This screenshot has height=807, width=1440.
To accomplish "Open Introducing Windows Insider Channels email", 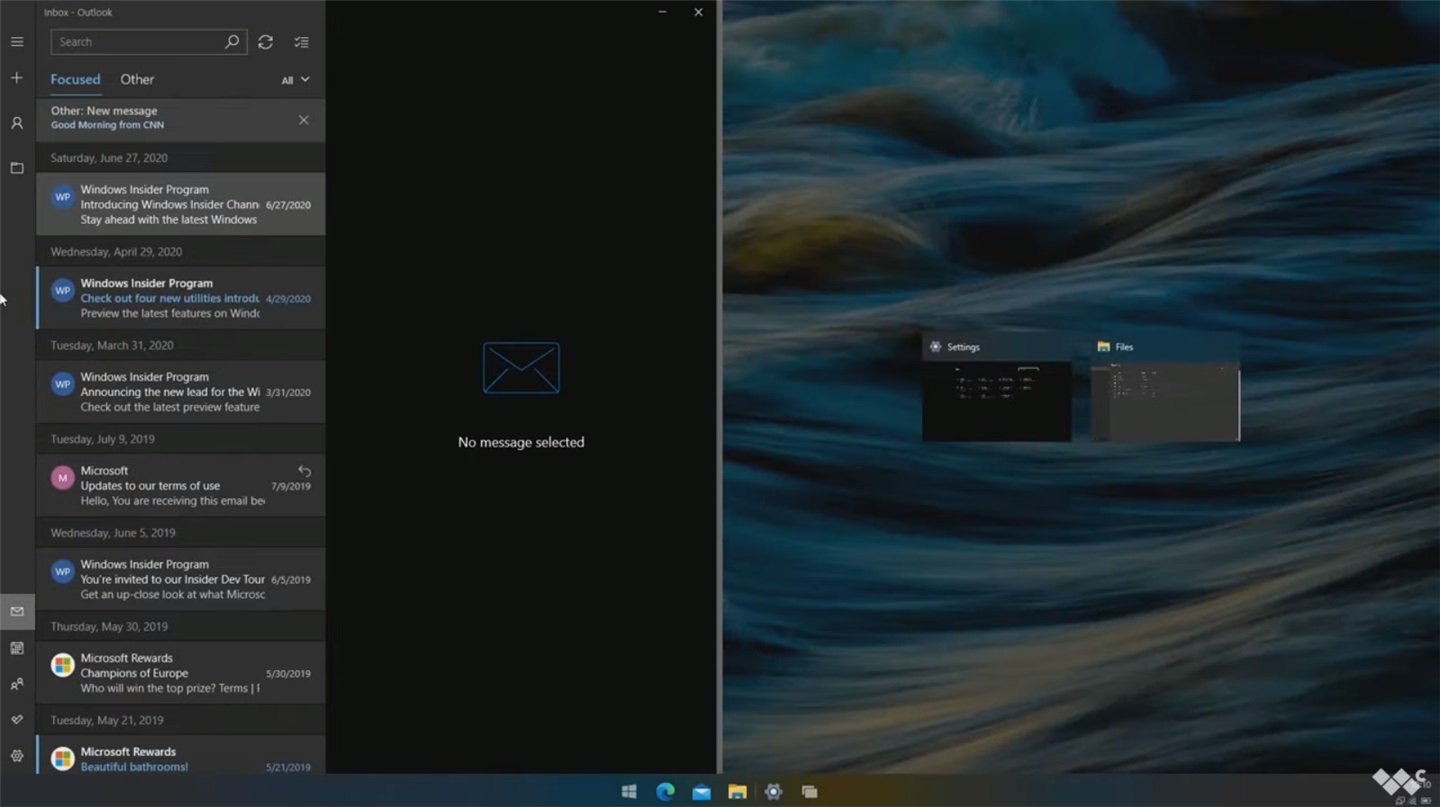I will pos(180,204).
